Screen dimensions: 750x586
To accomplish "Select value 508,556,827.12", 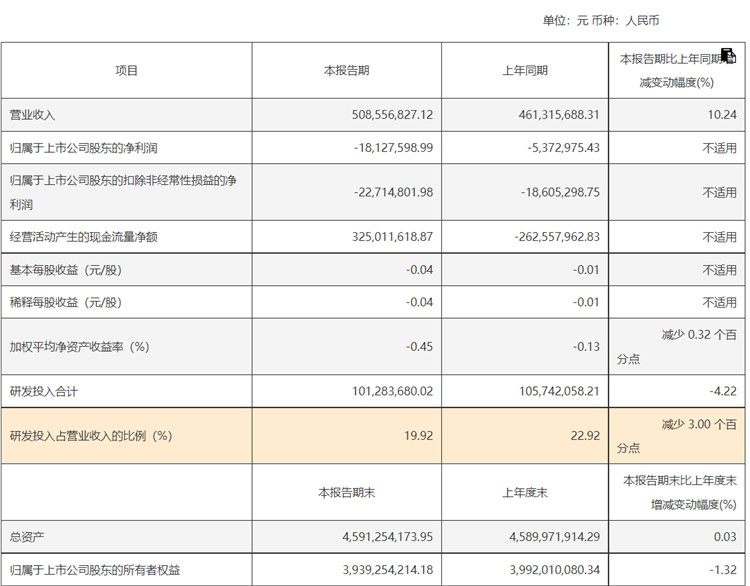I will (392, 115).
